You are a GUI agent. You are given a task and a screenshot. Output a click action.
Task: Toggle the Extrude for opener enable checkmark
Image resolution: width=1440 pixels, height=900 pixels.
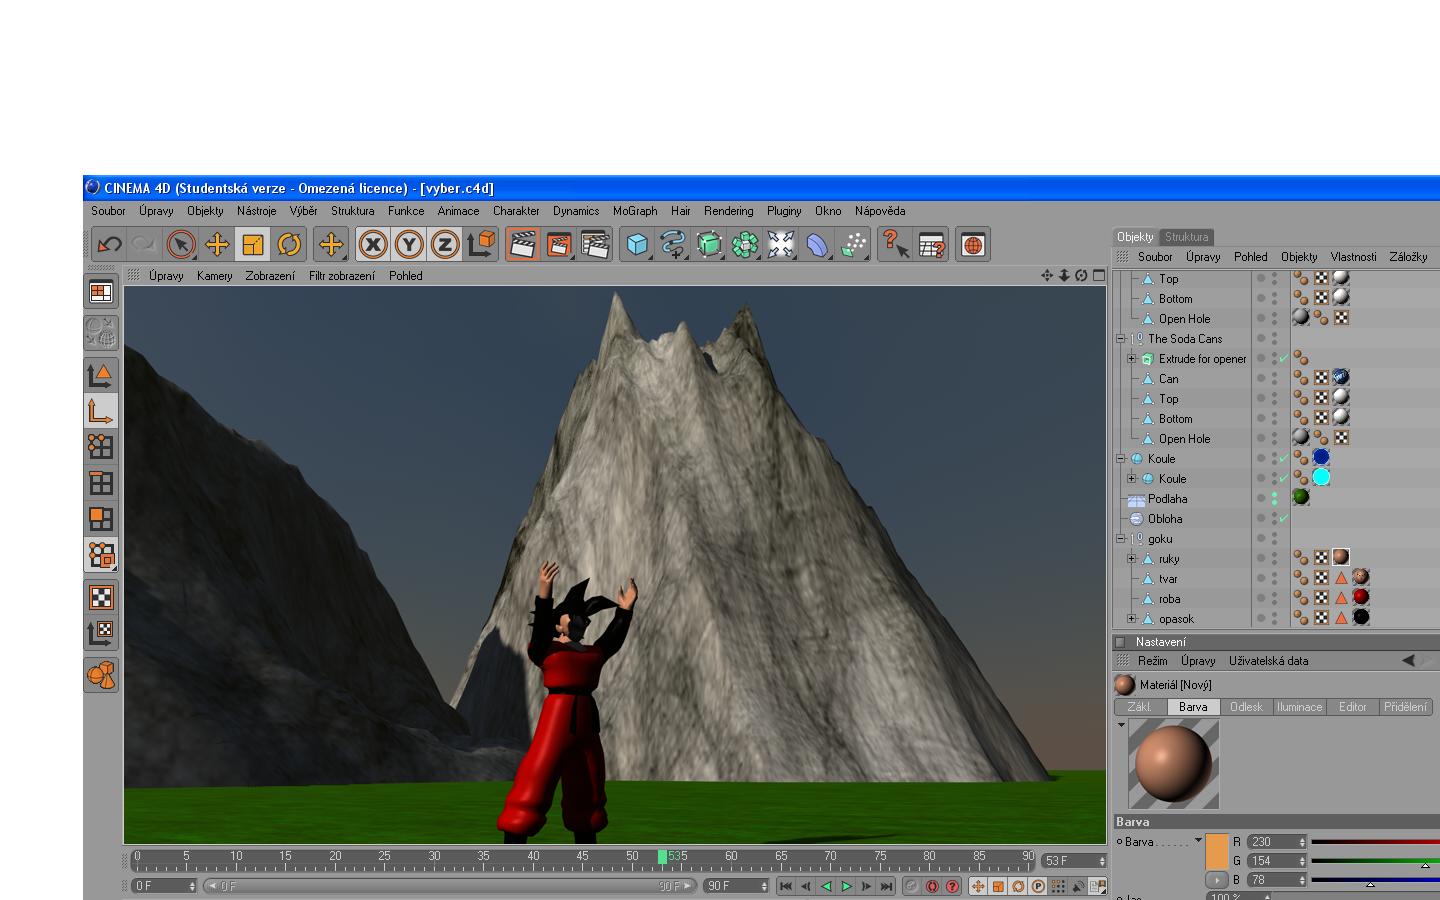[x=1284, y=359]
